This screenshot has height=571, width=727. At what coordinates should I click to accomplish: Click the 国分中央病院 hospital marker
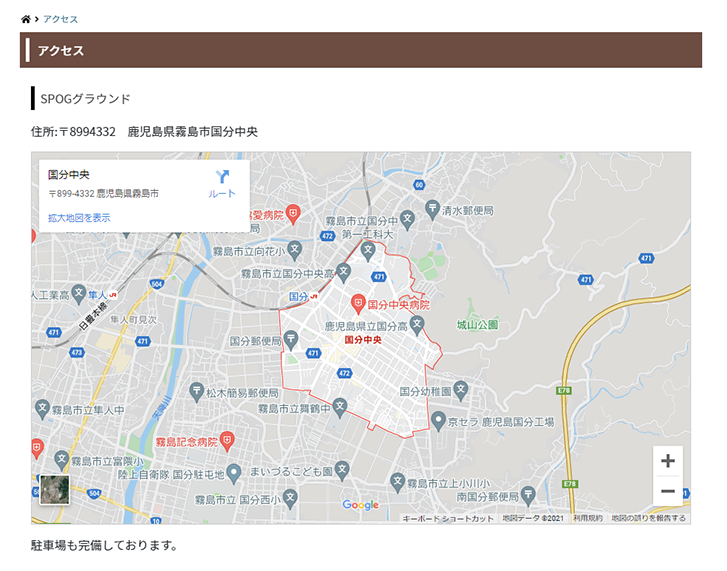pyautogui.click(x=357, y=304)
